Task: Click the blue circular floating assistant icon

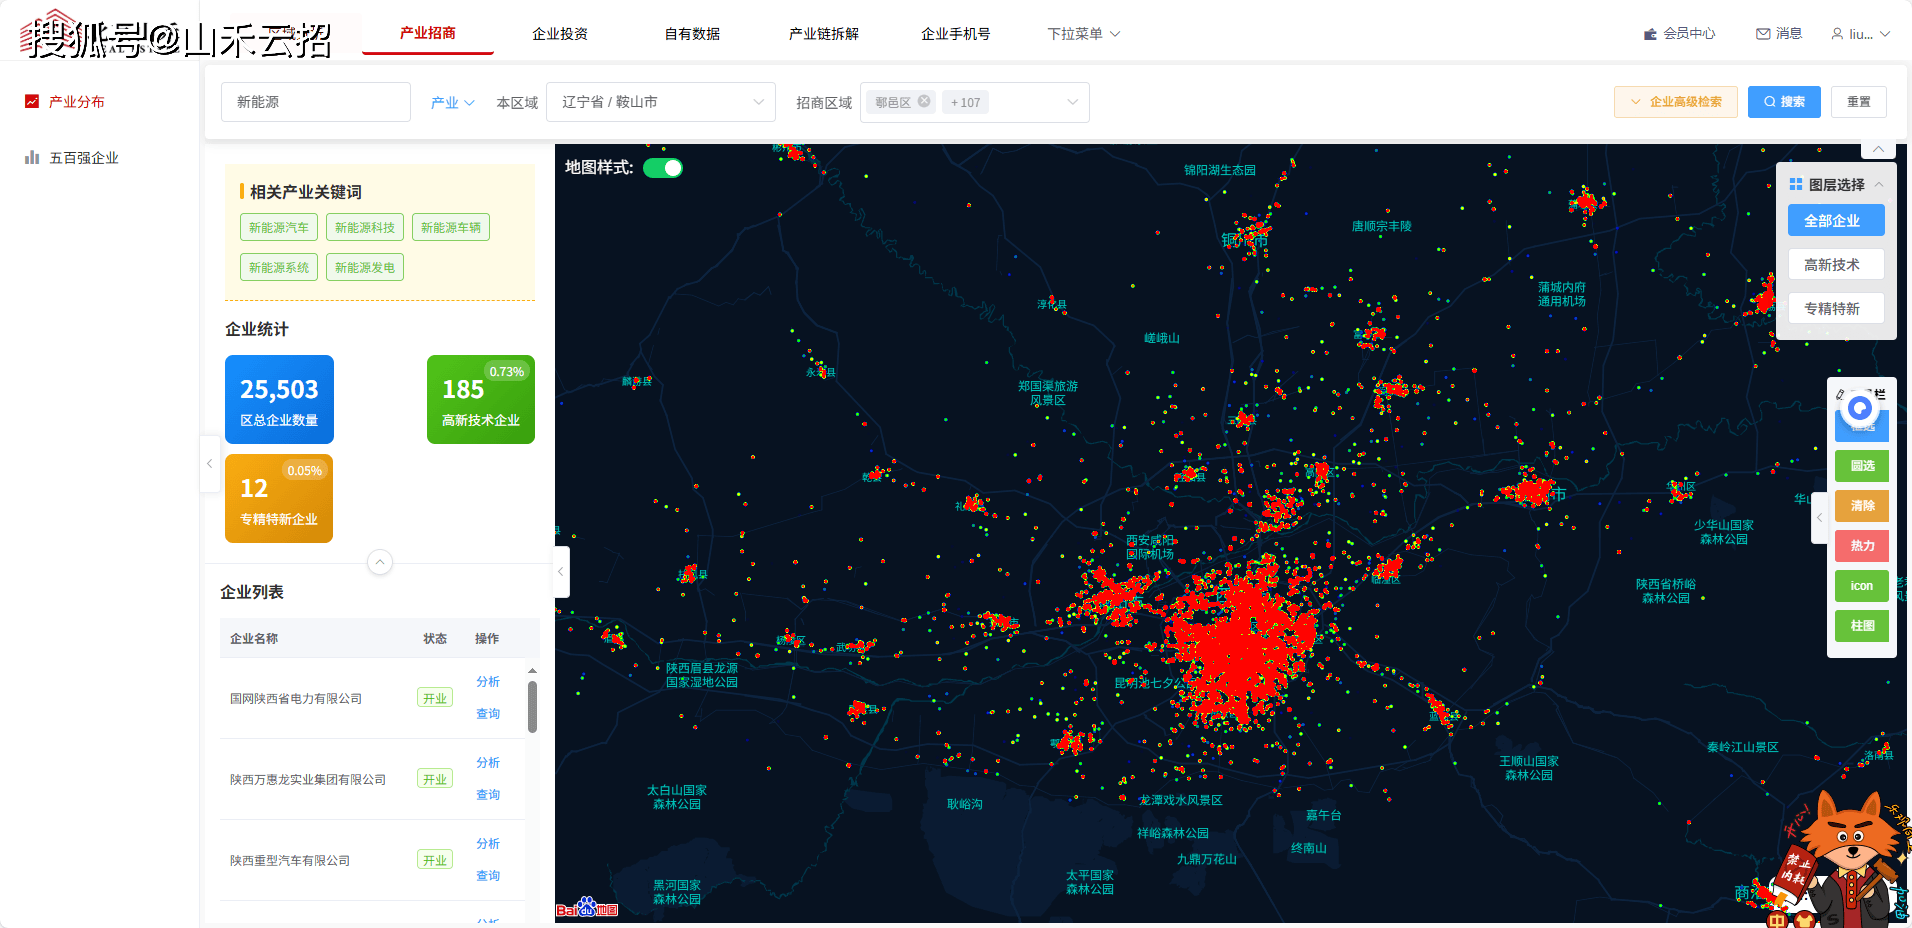Action: click(x=1860, y=408)
